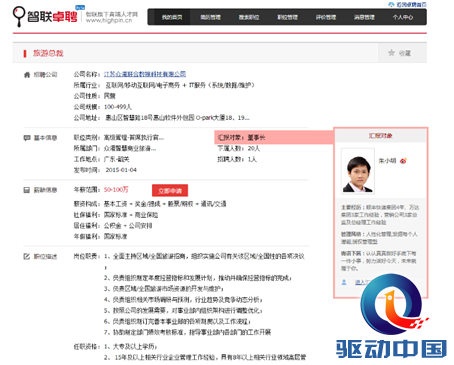Go to the 搜索职位 tab

tap(249, 17)
